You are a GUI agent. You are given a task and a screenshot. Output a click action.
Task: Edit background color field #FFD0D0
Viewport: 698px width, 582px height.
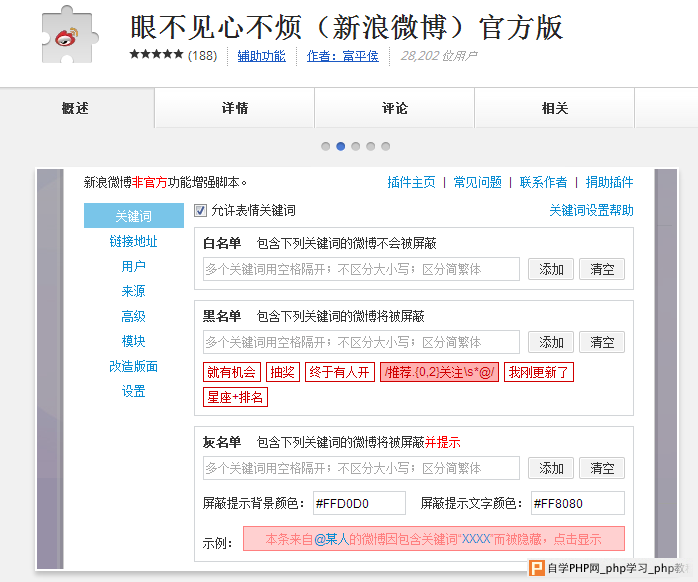point(359,503)
